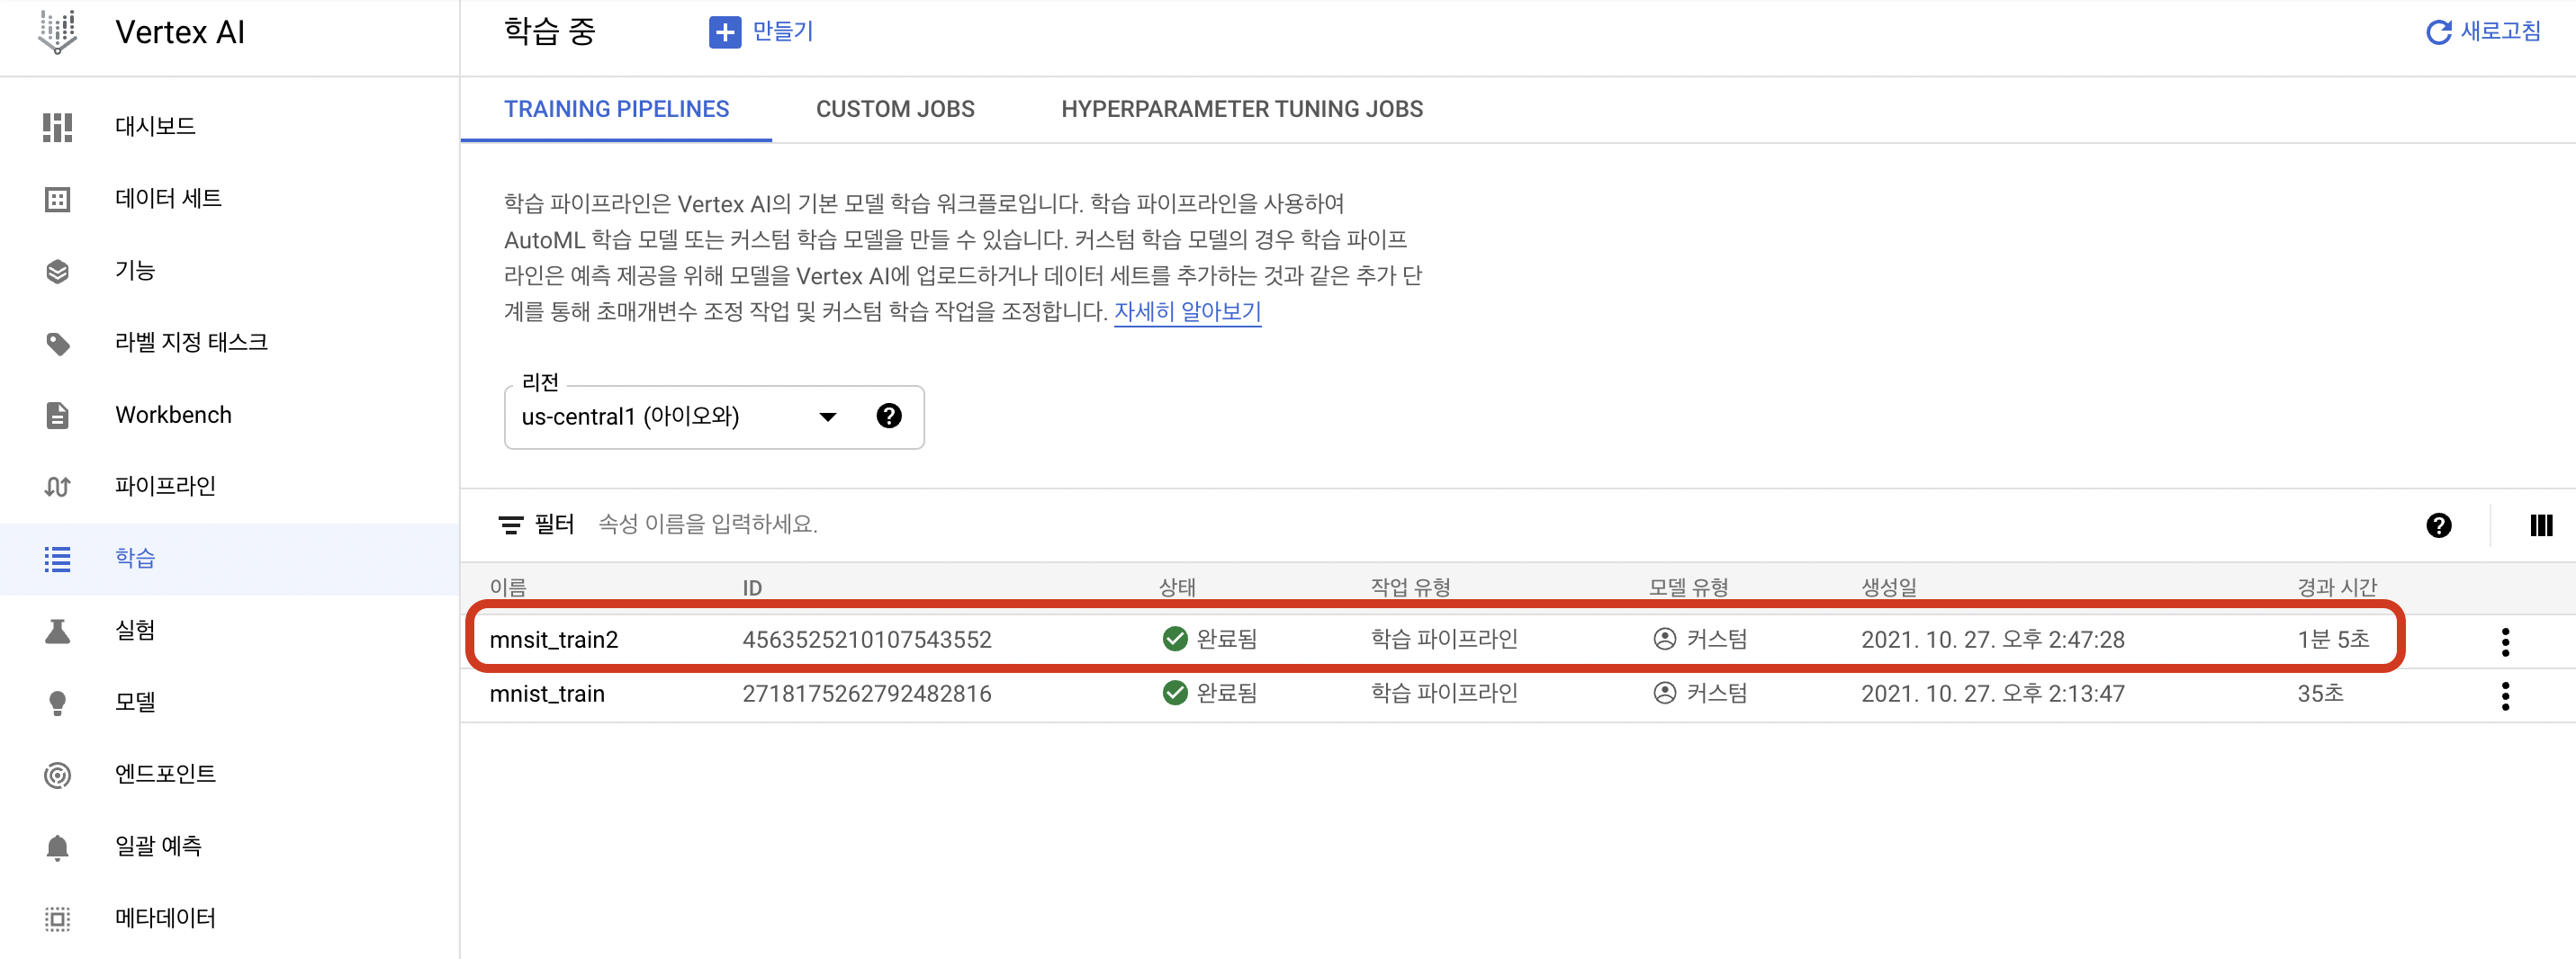This screenshot has width=2576, height=959.
Task: Click the 커스텀 person icon in mnist_train row
Action: [x=1665, y=693]
